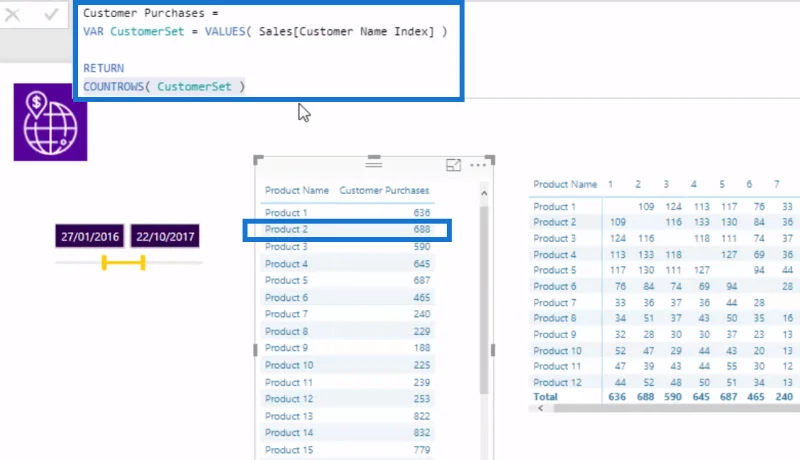The width and height of the screenshot is (800, 460).
Task: Select Product 12 row in the table
Action: [x=347, y=399]
